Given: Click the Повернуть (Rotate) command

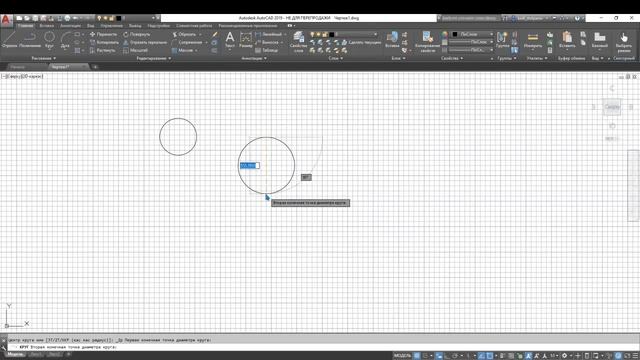Looking at the screenshot, I should click(x=137, y=34).
